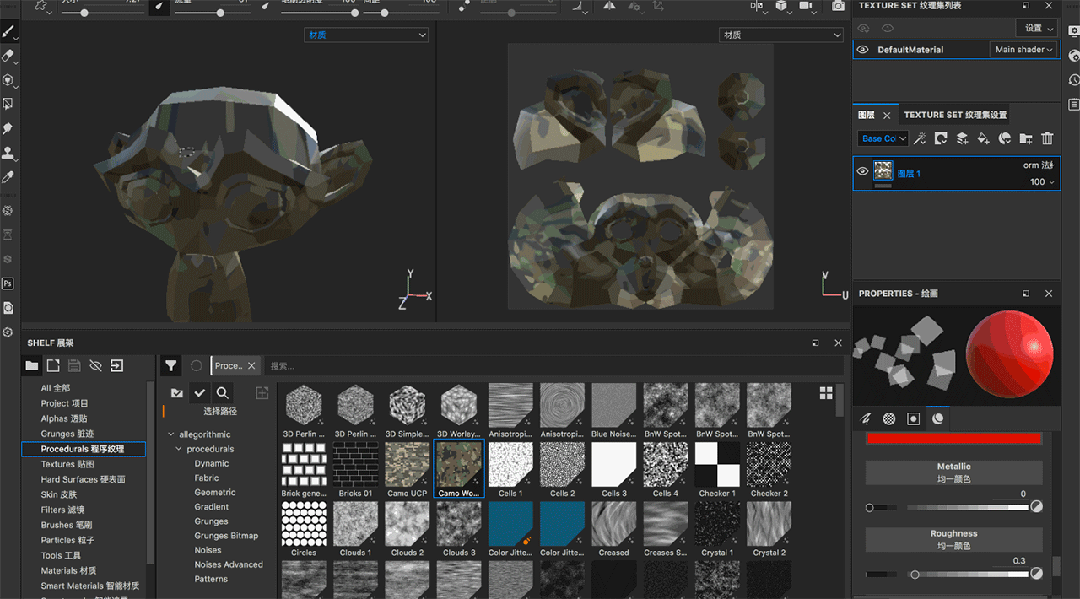Open Shader settings from right dock
Image resolution: width=1080 pixels, height=599 pixels.
coord(1073,56)
